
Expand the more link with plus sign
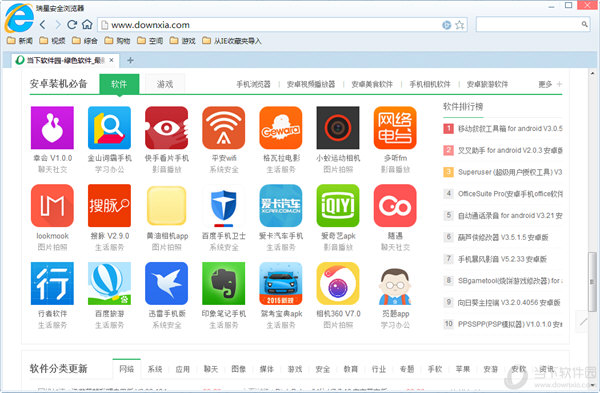pyautogui.click(x=550, y=84)
